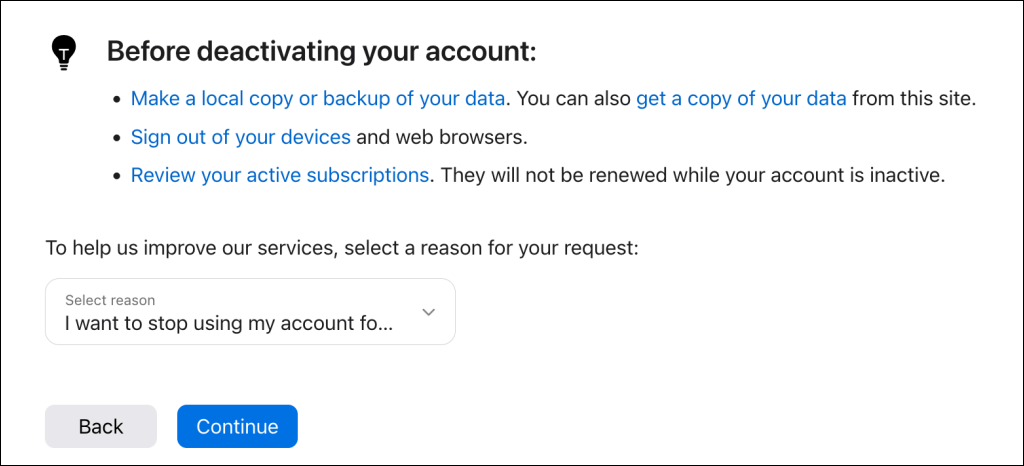Screen dimensions: 1024x466
Task: Open the 'Make a local copy or backup' link
Action: click(318, 99)
